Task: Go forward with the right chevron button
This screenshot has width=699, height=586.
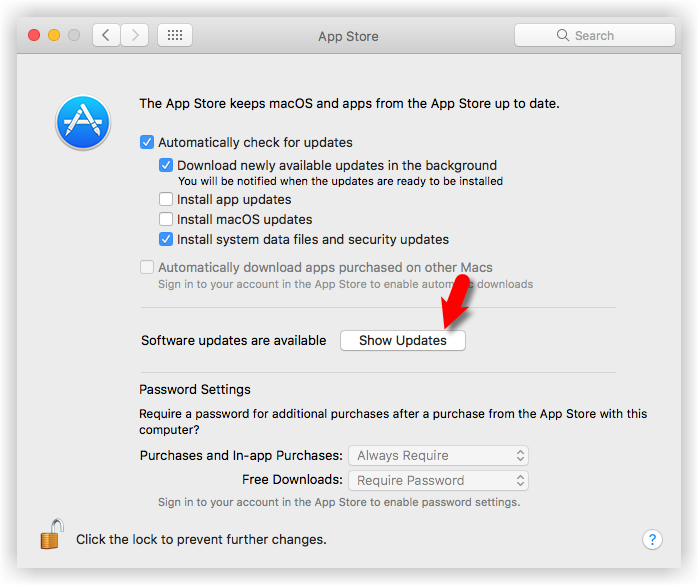Action: [135, 35]
